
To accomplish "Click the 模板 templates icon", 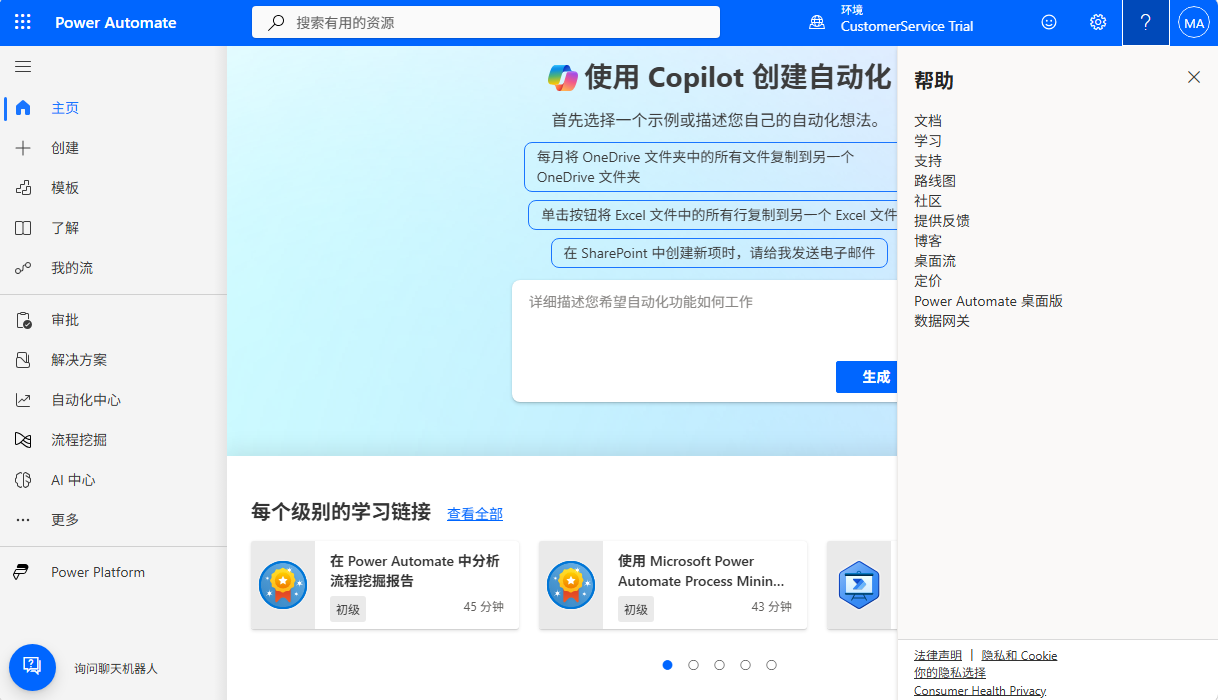I will click(x=23, y=188).
